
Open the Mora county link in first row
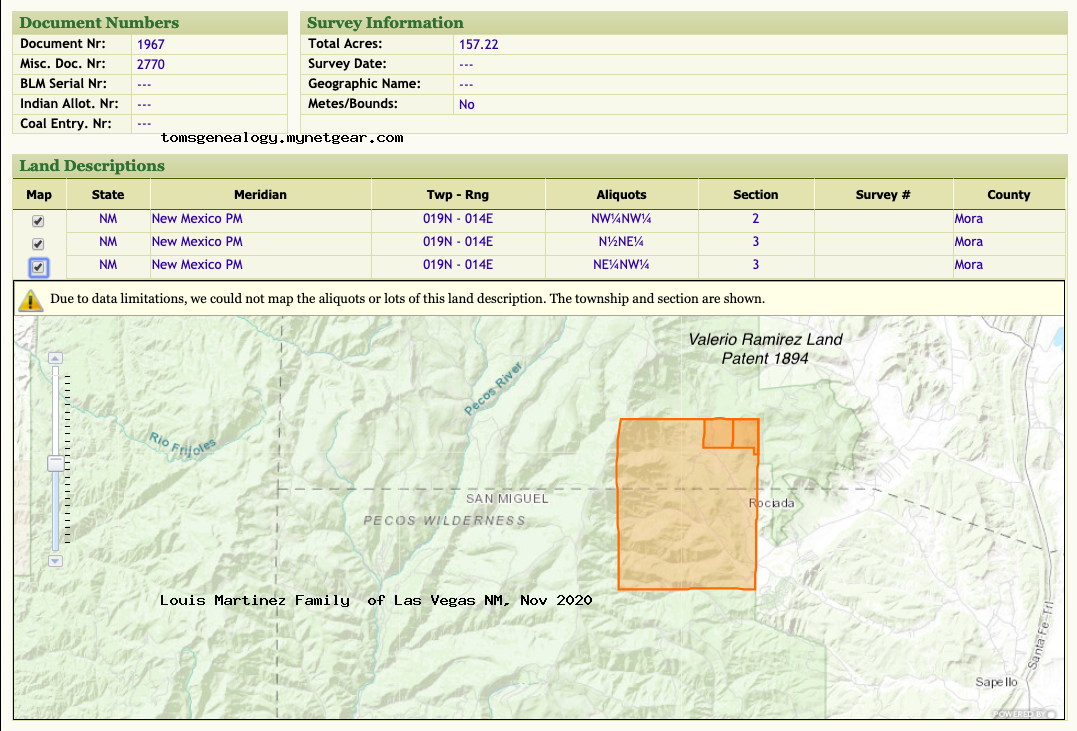(968, 219)
